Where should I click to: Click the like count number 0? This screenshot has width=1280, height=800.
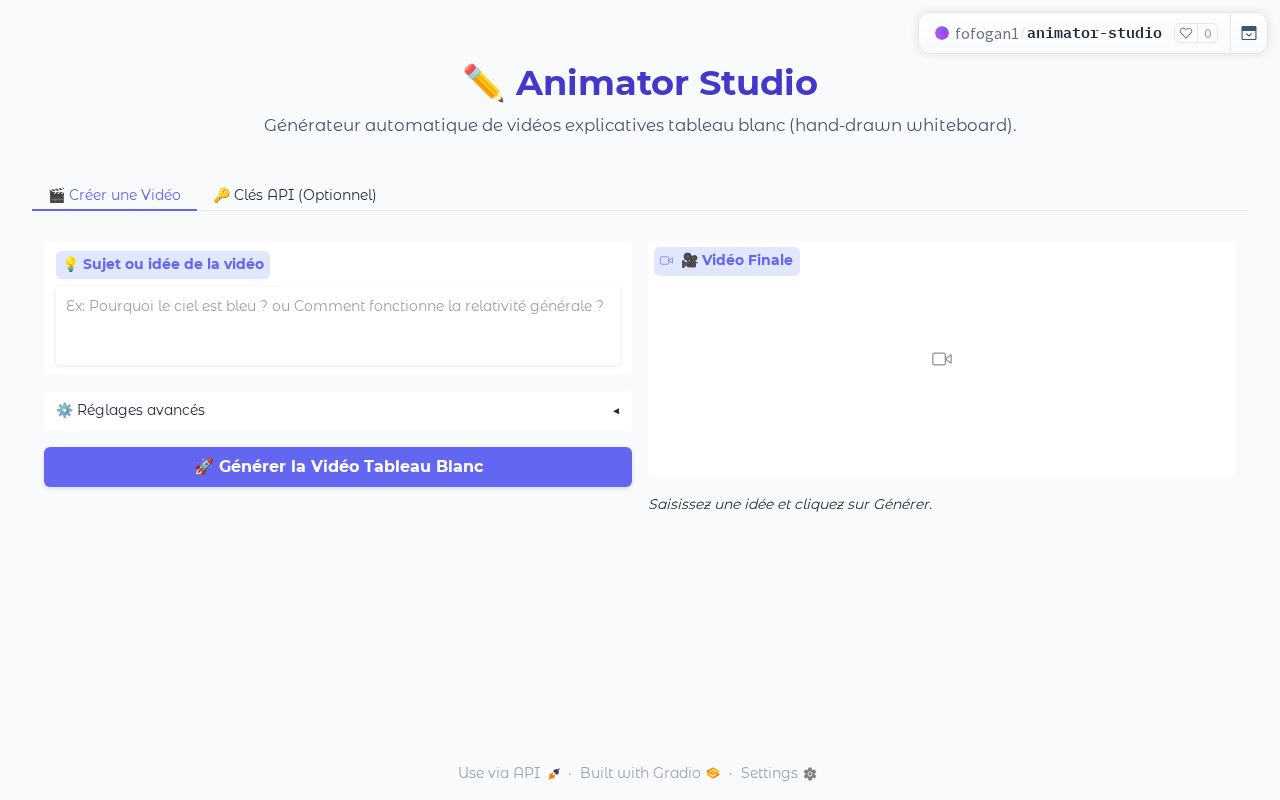click(x=1208, y=33)
